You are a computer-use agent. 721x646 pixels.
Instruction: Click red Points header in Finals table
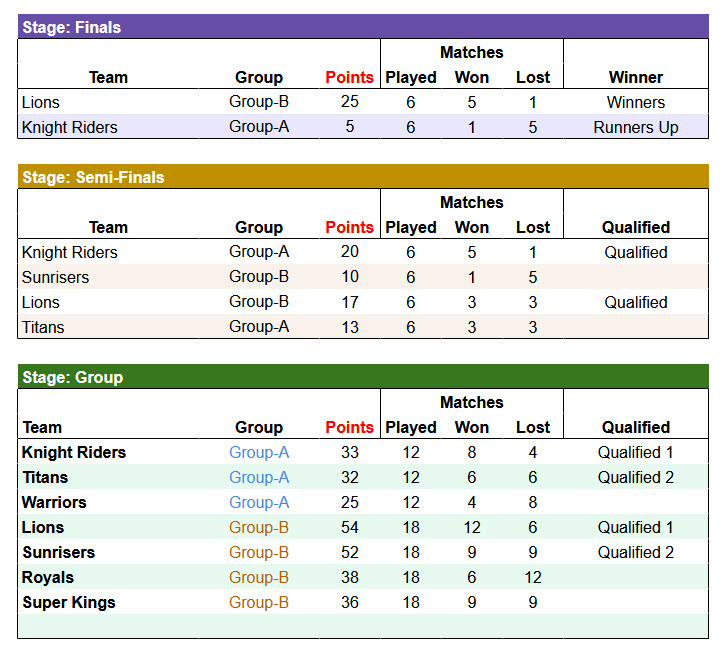(x=349, y=77)
